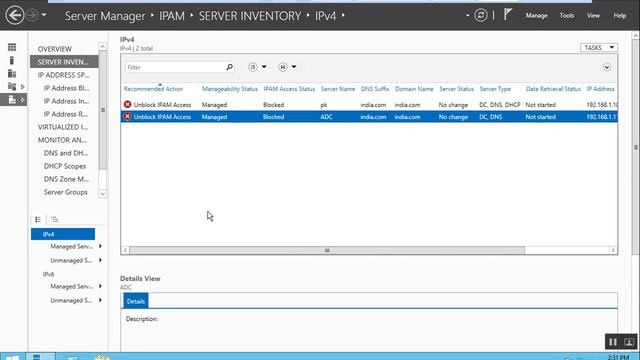Open the Windows Start button

[12, 357]
